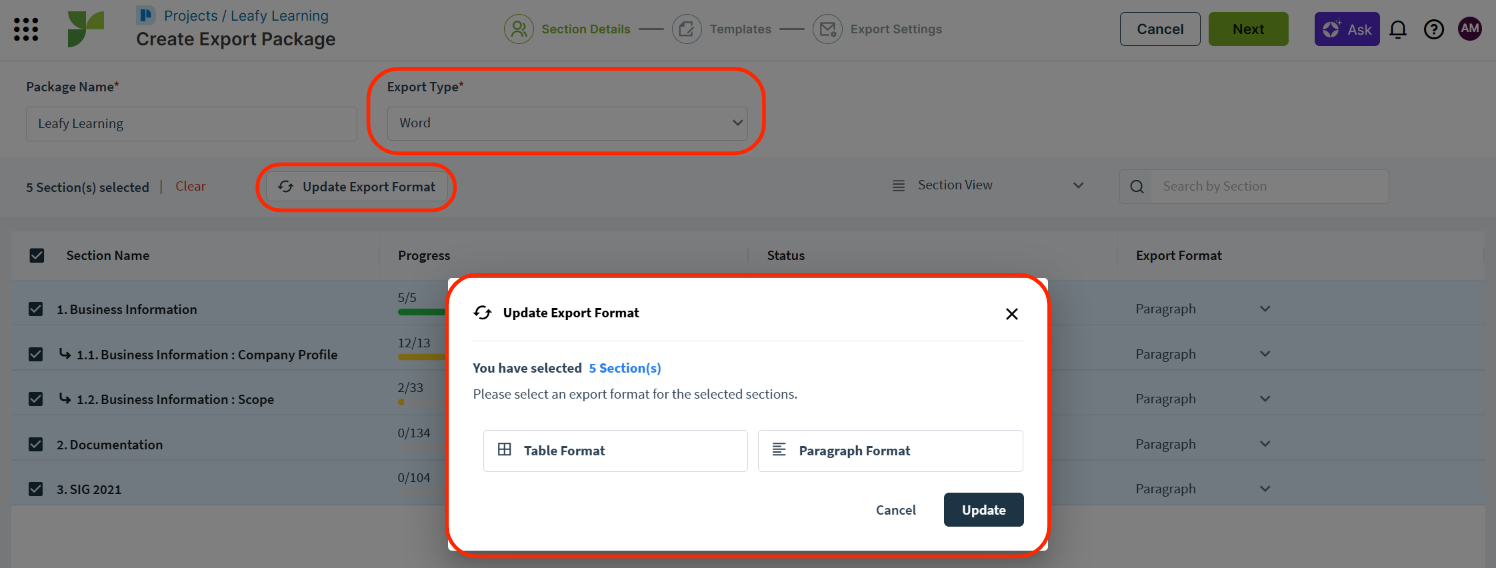Uncheck the 1. Business Information checkbox

(37, 309)
